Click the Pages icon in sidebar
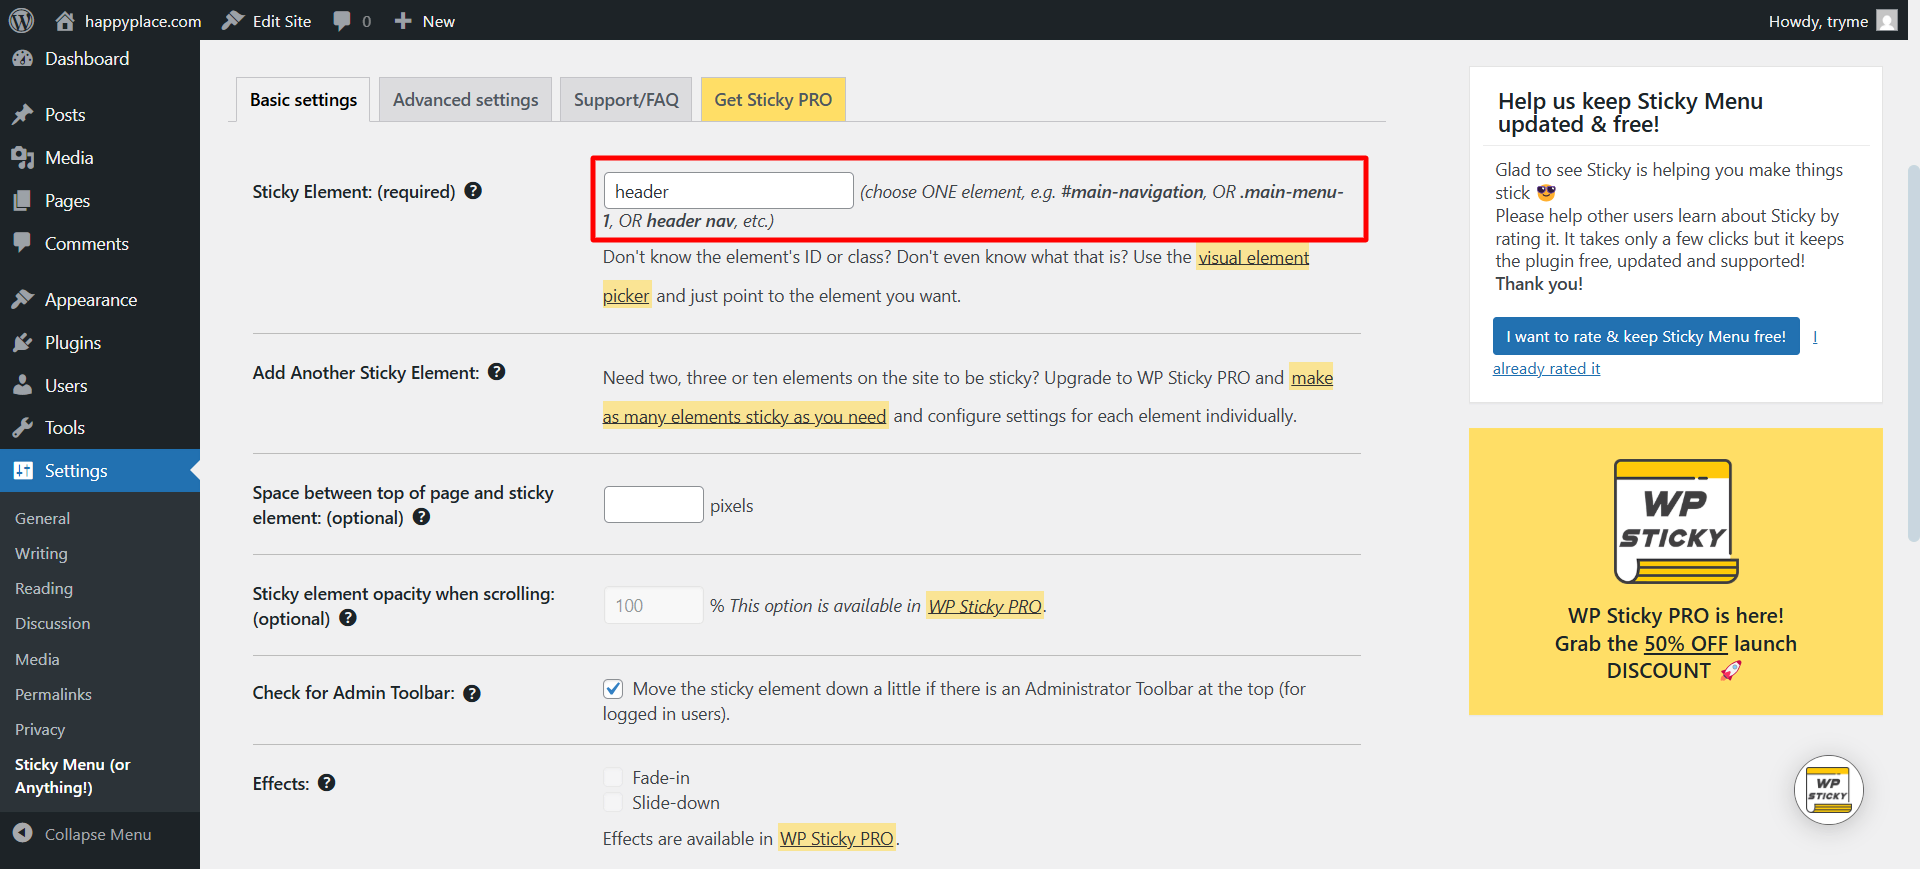This screenshot has width=1920, height=869. tap(23, 200)
